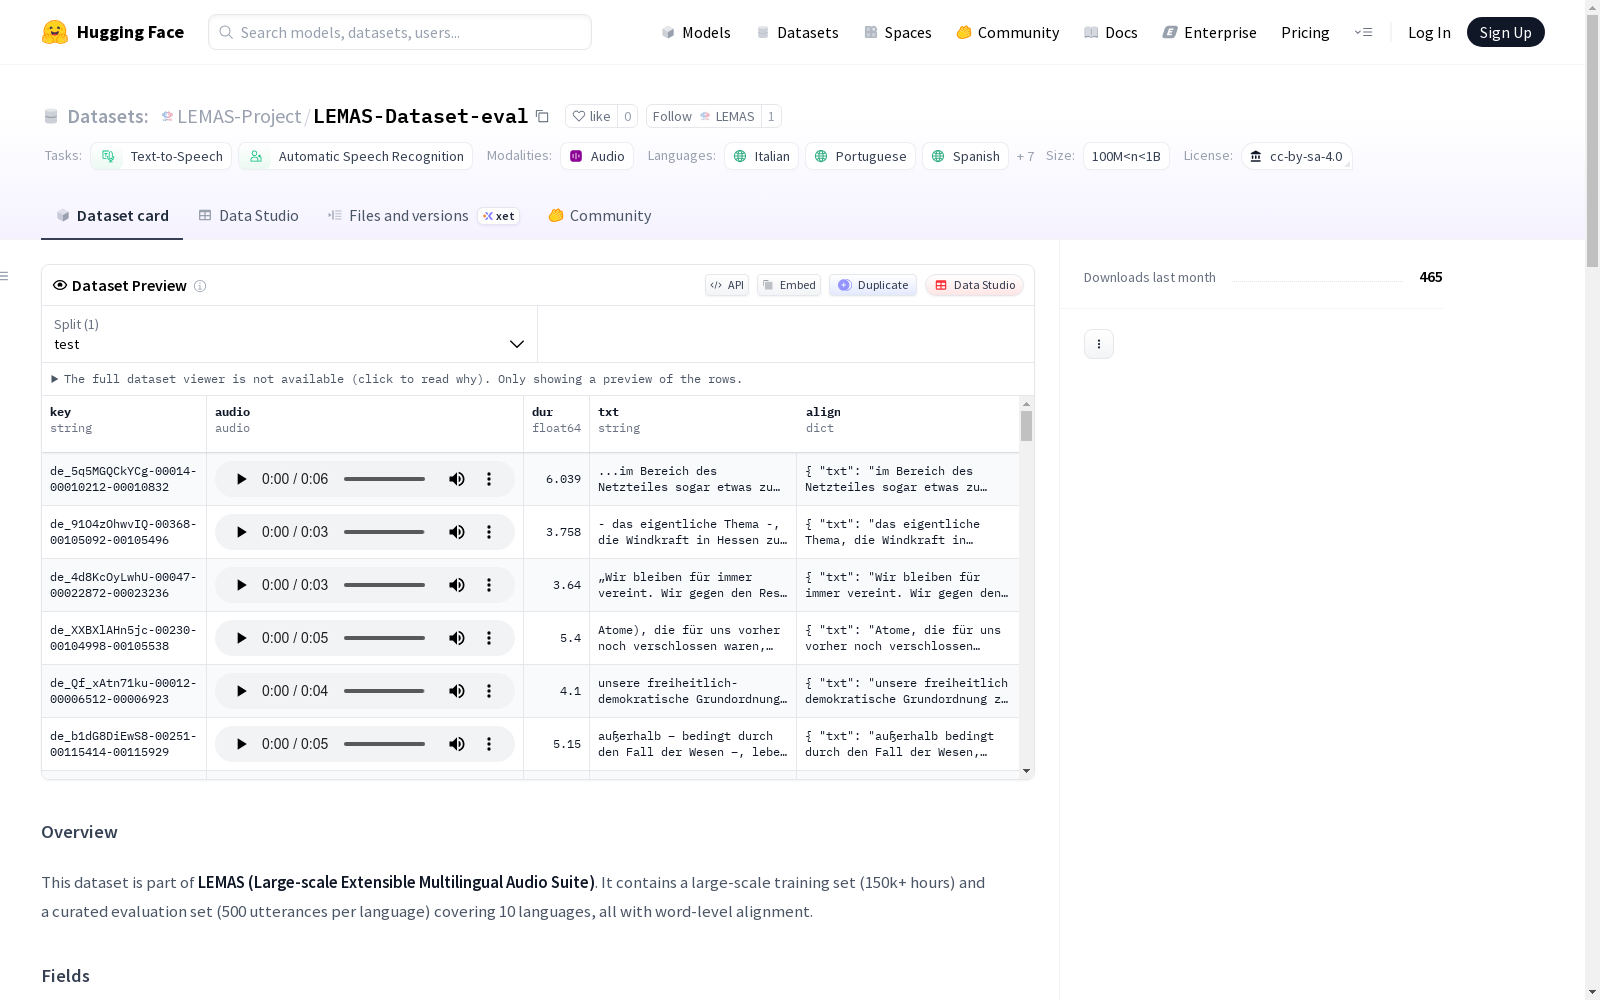1600x1000 pixels.
Task: Open audio options menu for row de_Qf_xAtn71ku-00012
Action: [x=489, y=691]
